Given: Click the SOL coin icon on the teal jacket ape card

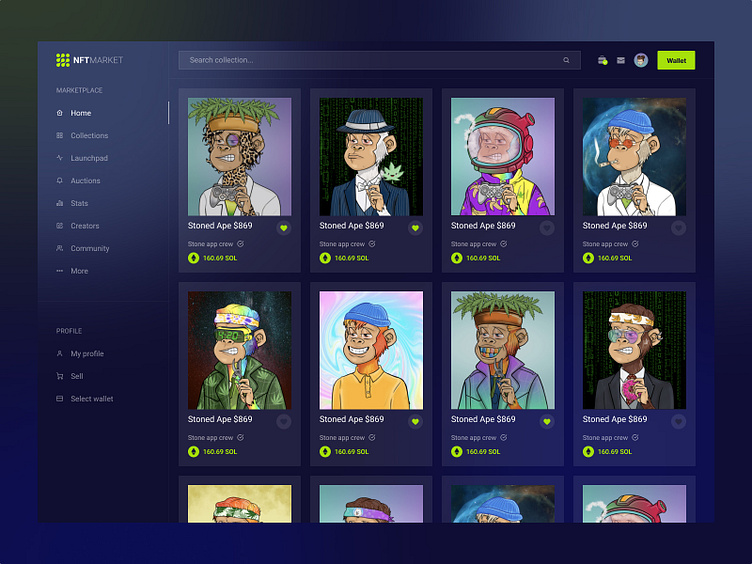Looking at the screenshot, I should [457, 452].
